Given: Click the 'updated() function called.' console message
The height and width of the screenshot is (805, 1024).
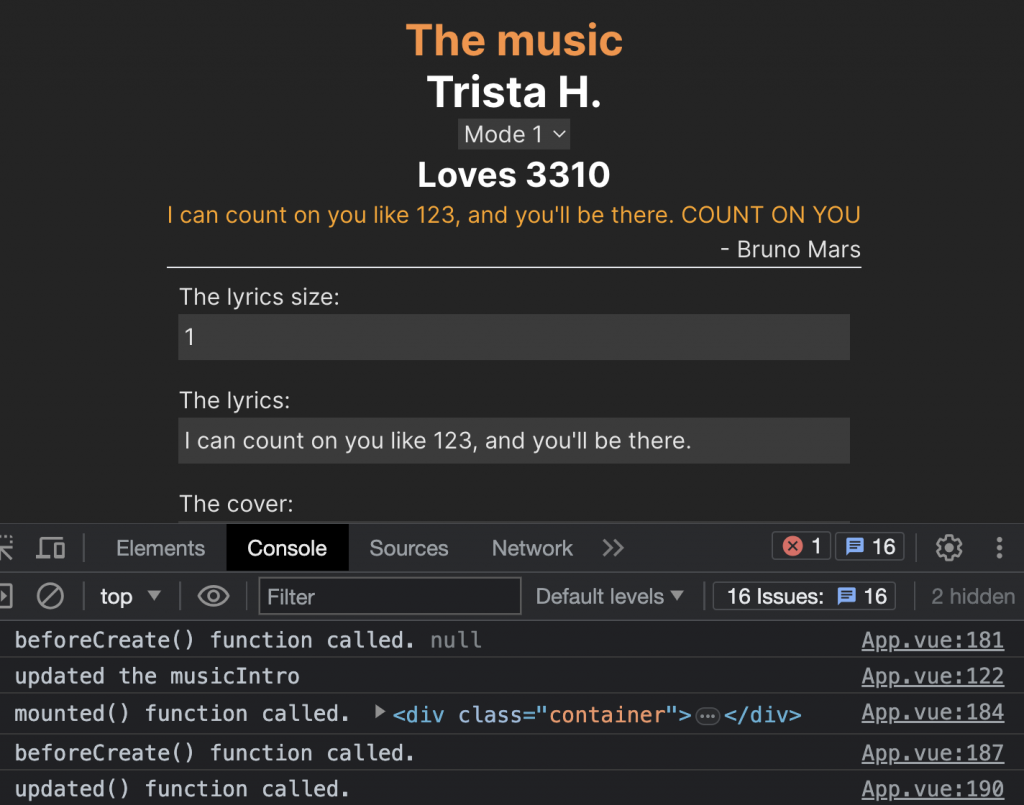Looking at the screenshot, I should pos(182,789).
